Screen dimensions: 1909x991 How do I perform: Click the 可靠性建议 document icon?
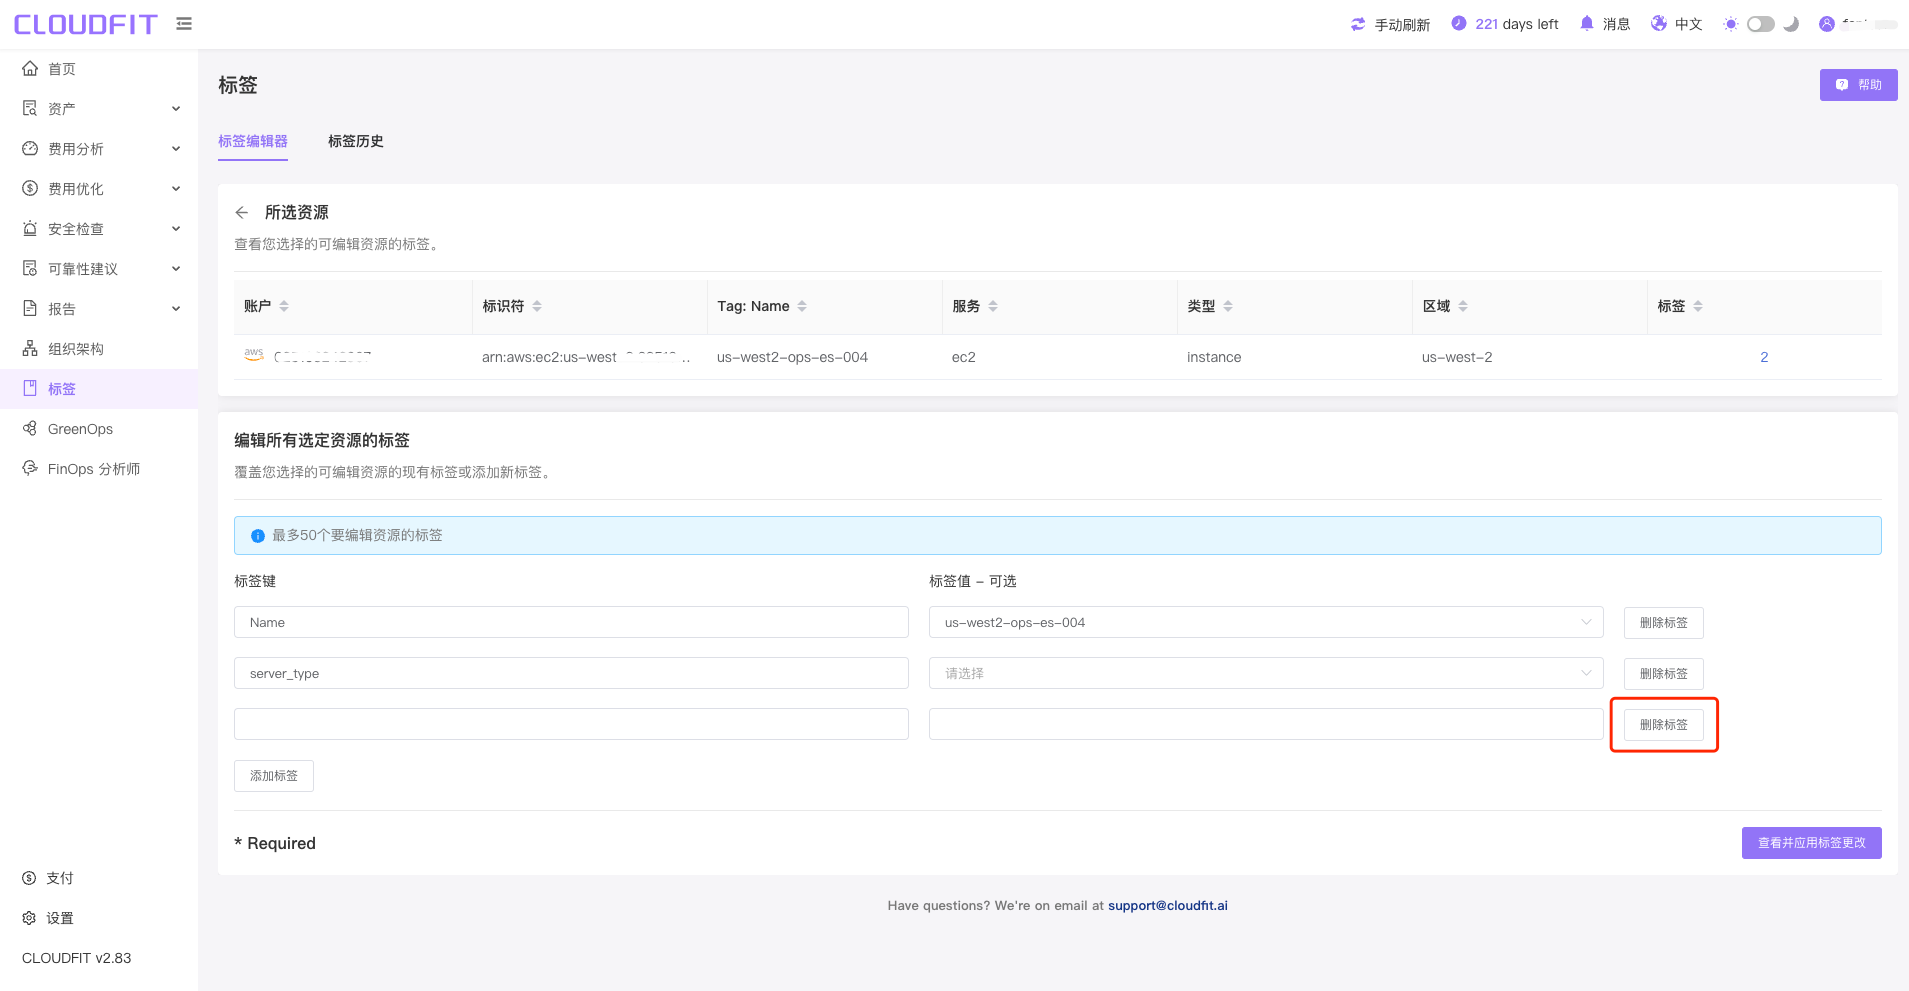click(30, 268)
